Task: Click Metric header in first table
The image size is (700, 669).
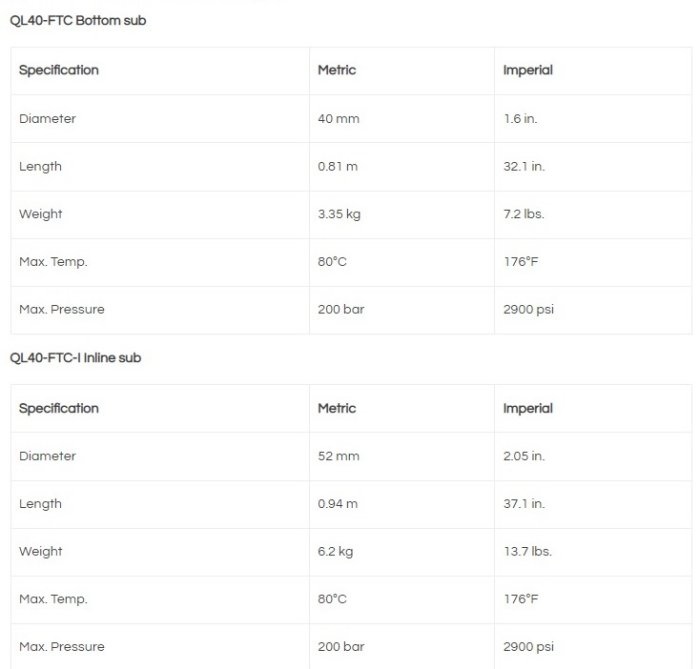Action: click(337, 70)
